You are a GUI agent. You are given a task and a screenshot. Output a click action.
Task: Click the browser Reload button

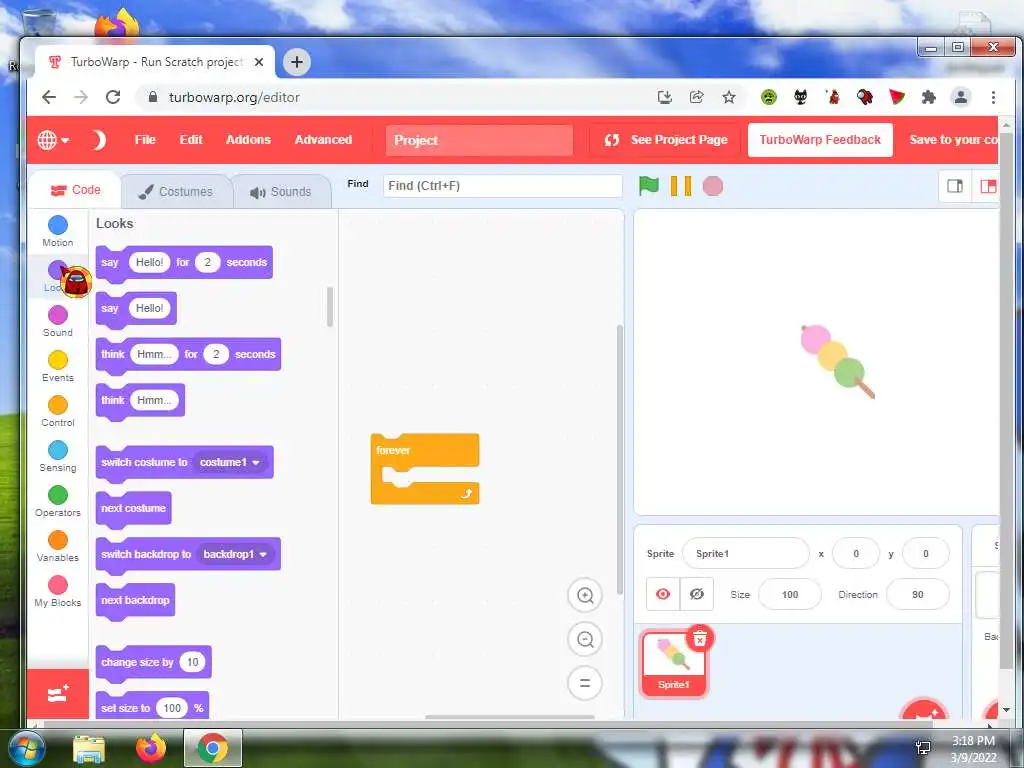tap(113, 97)
